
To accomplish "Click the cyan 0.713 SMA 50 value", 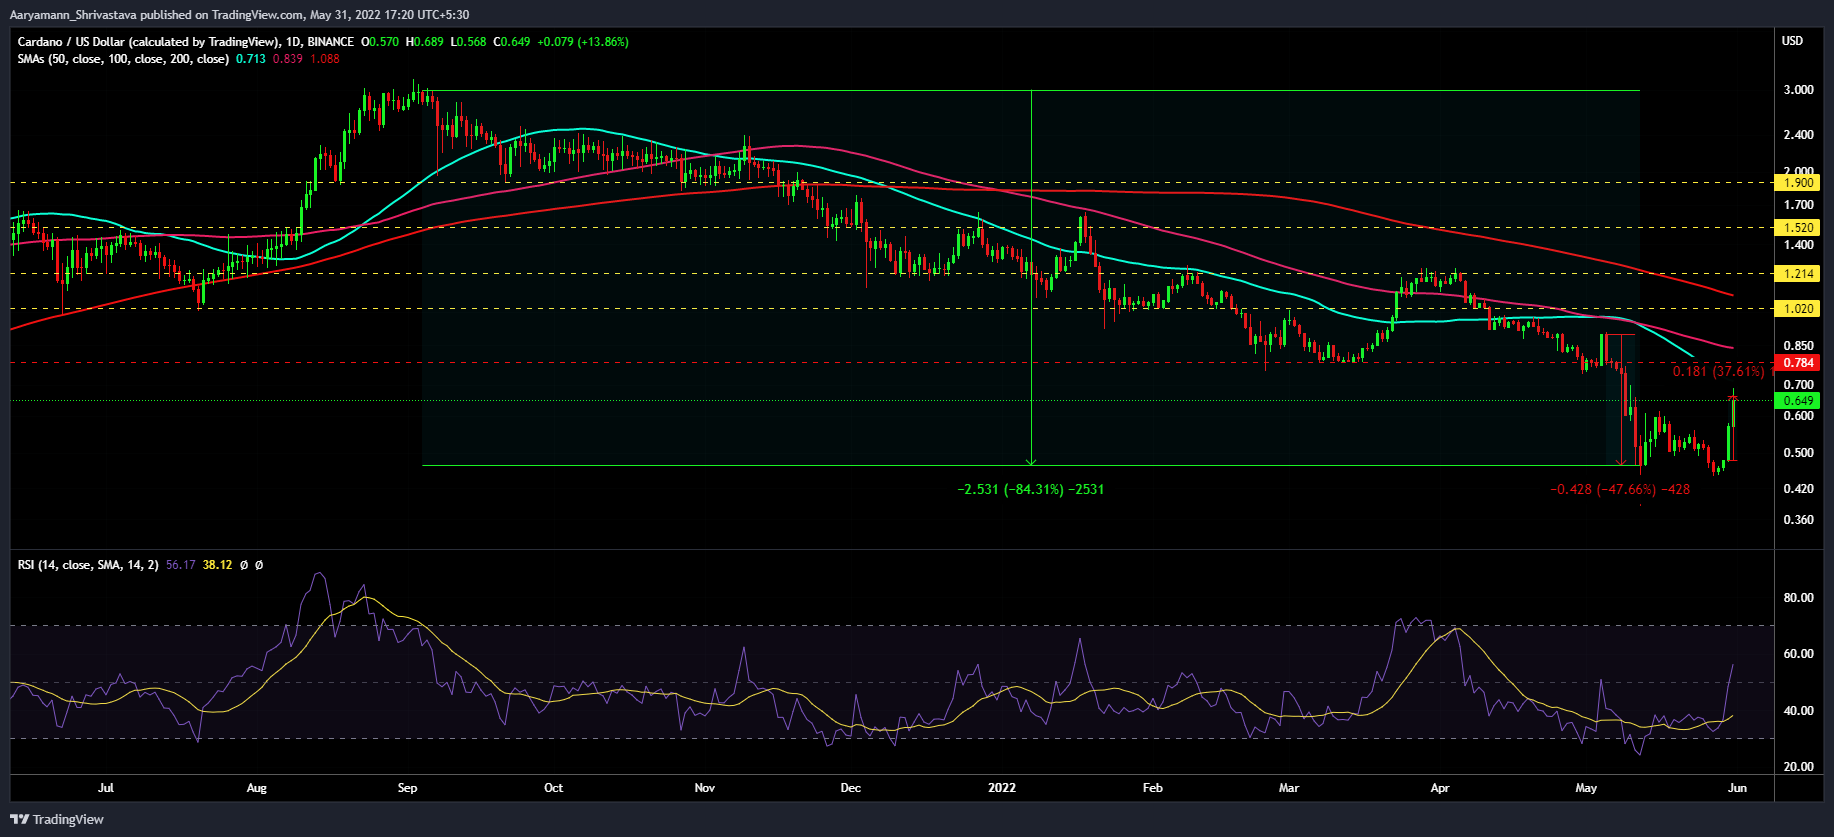I will click(x=250, y=59).
